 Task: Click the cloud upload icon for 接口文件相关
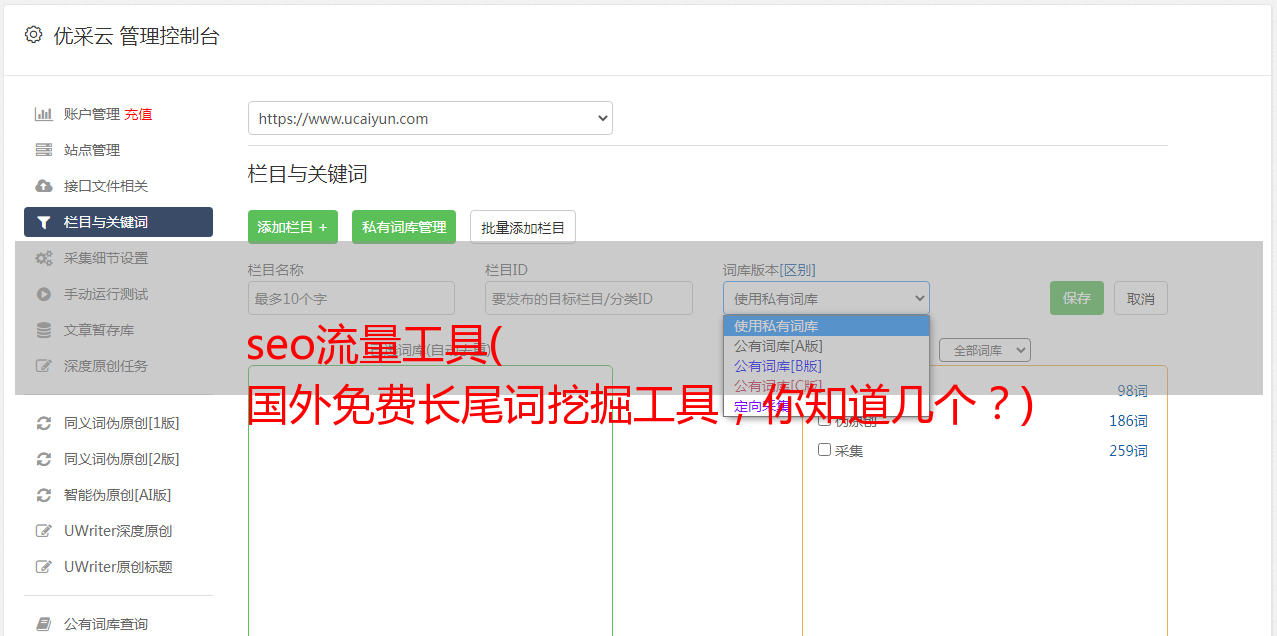point(43,186)
